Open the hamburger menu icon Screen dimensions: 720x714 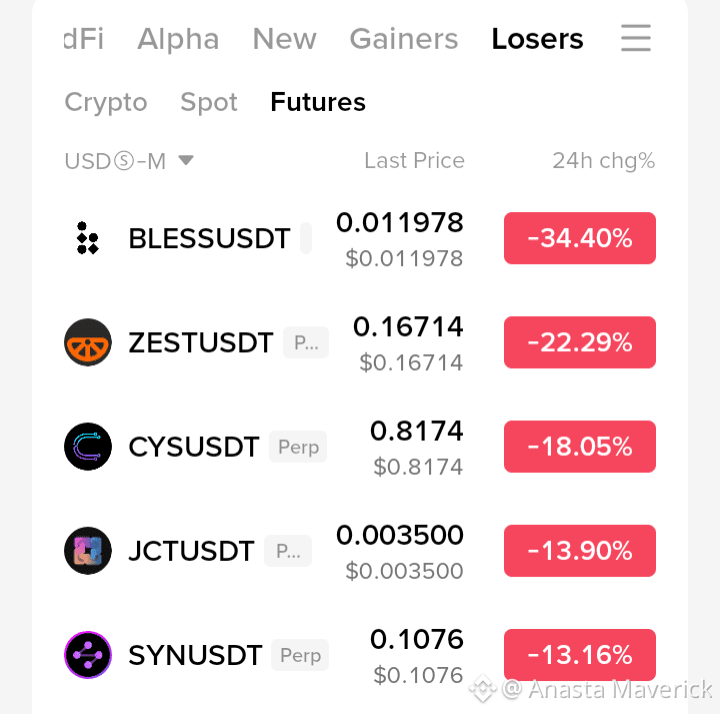tap(636, 38)
